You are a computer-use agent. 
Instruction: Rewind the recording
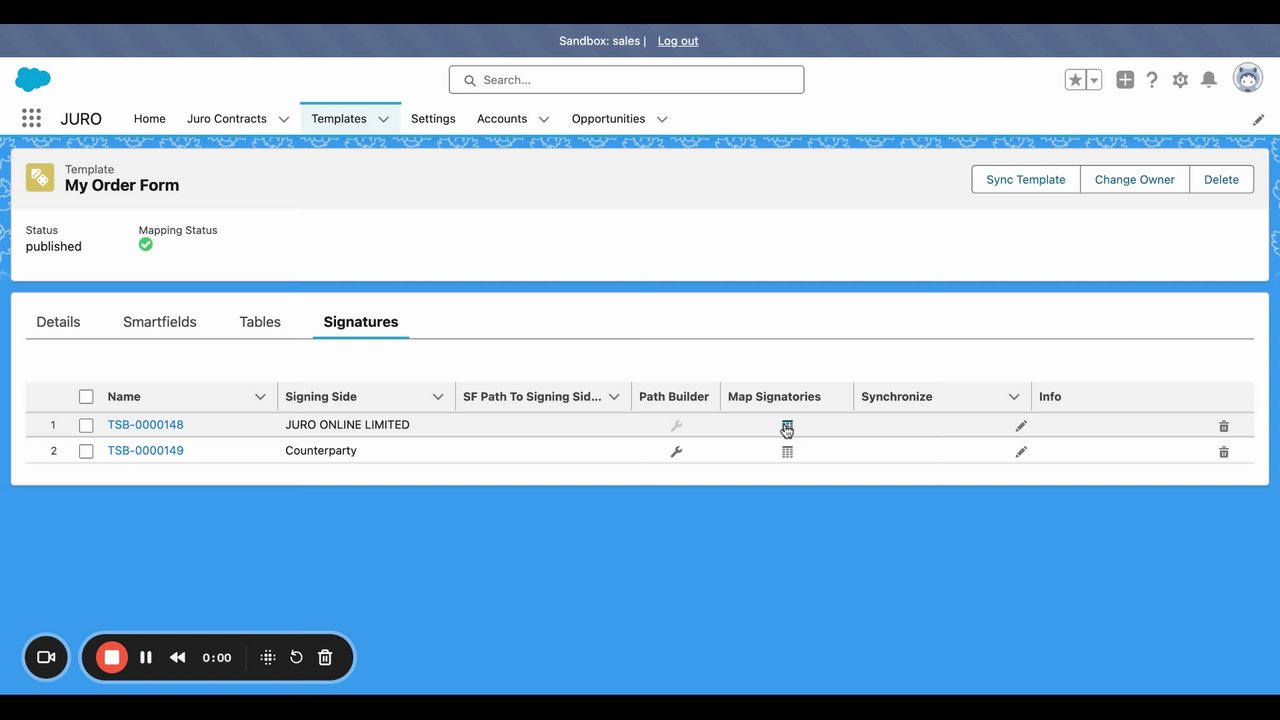click(178, 657)
